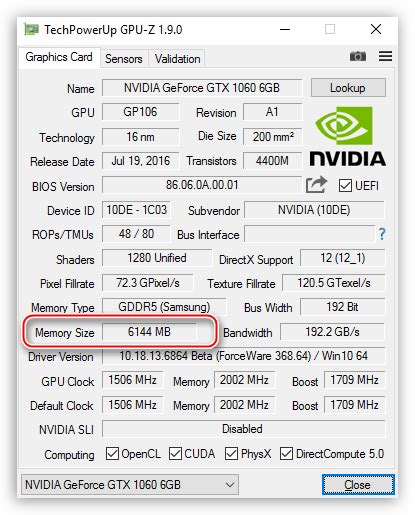
Task: Click the Close button
Action: [x=358, y=484]
